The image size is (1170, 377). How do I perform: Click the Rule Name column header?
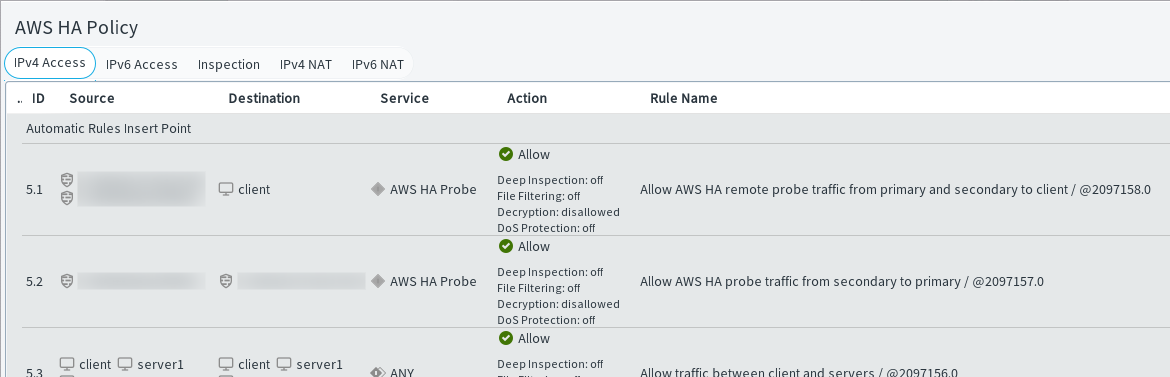click(683, 99)
